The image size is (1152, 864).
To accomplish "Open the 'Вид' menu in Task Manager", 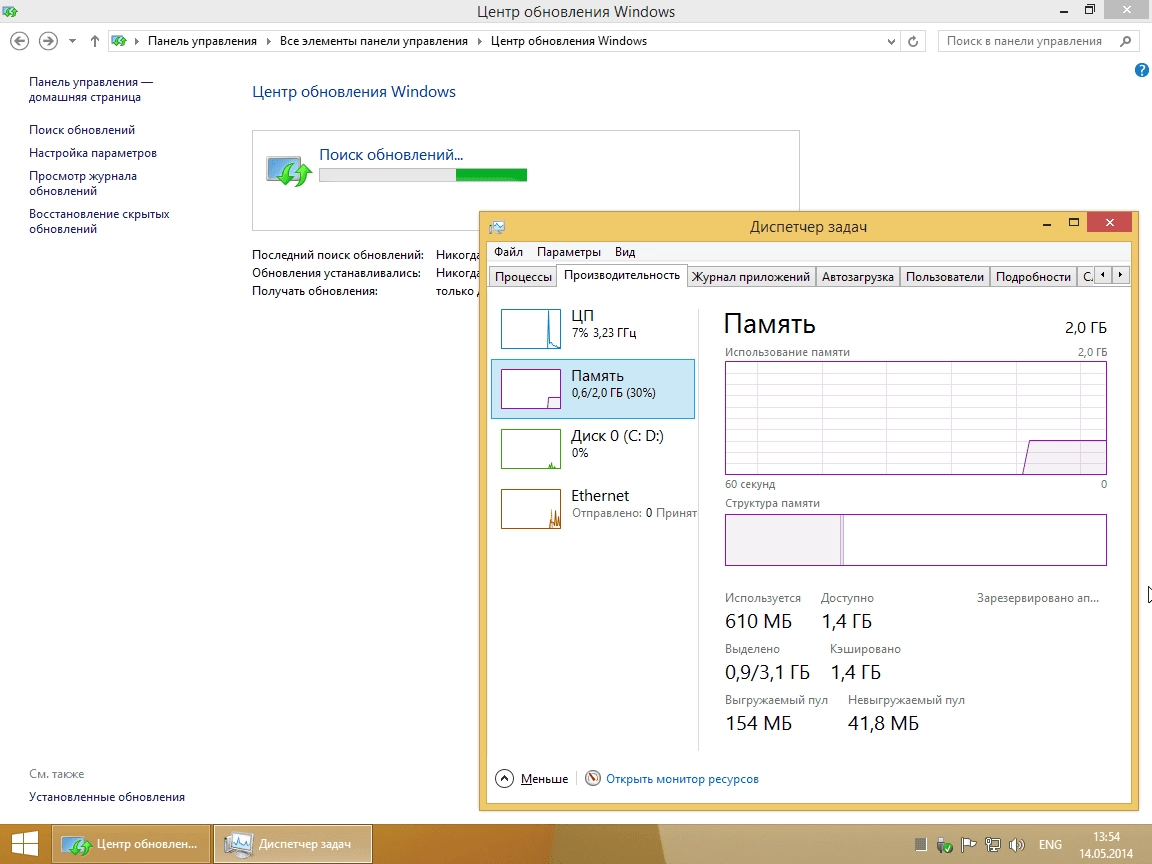I will click(625, 252).
